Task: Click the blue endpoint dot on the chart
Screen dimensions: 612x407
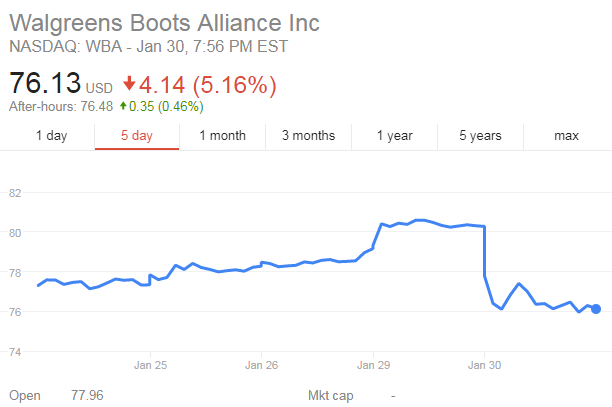Action: [x=596, y=309]
